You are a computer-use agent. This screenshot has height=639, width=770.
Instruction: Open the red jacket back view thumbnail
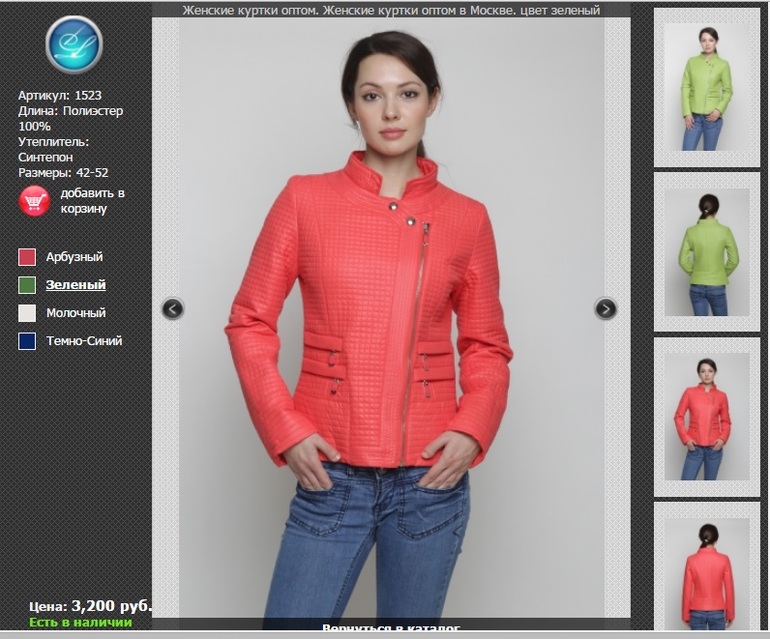tap(707, 572)
